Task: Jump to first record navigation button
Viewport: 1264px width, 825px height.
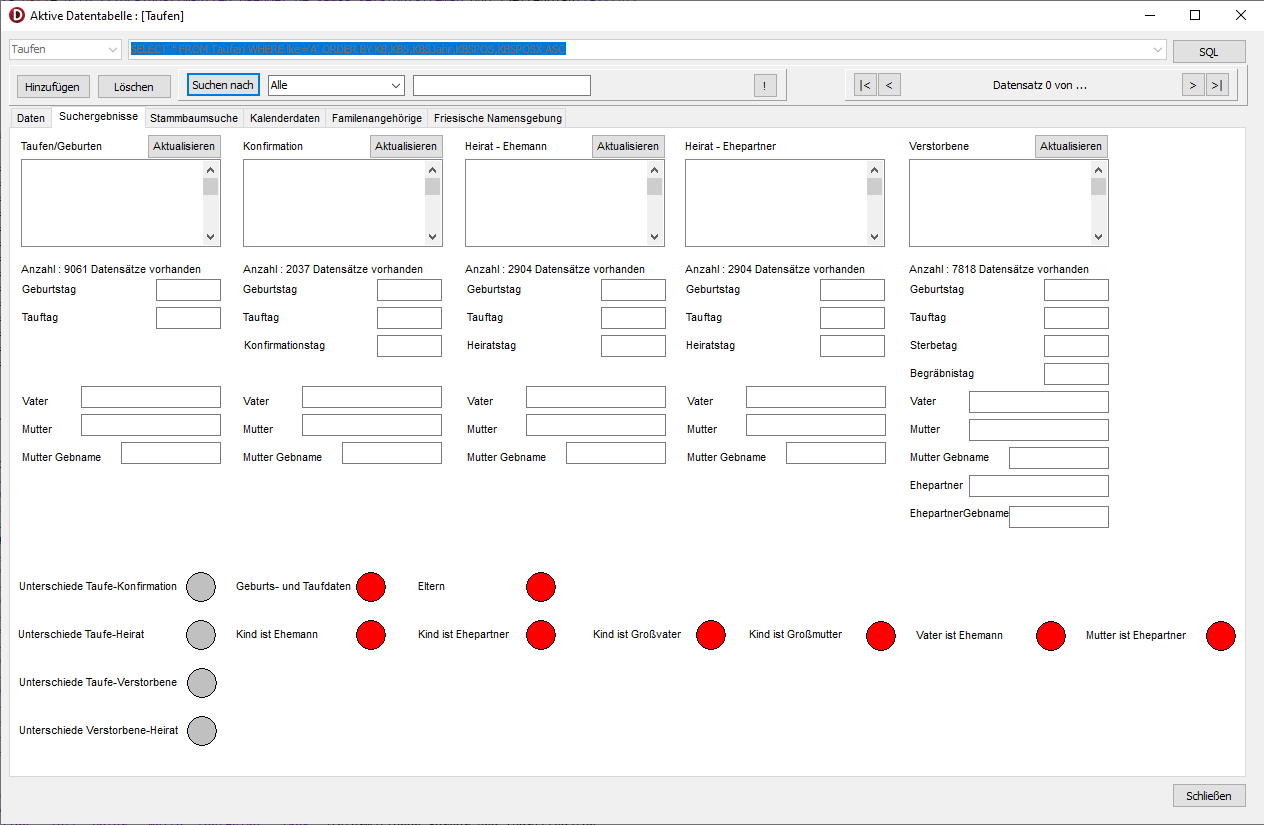Action: point(865,85)
